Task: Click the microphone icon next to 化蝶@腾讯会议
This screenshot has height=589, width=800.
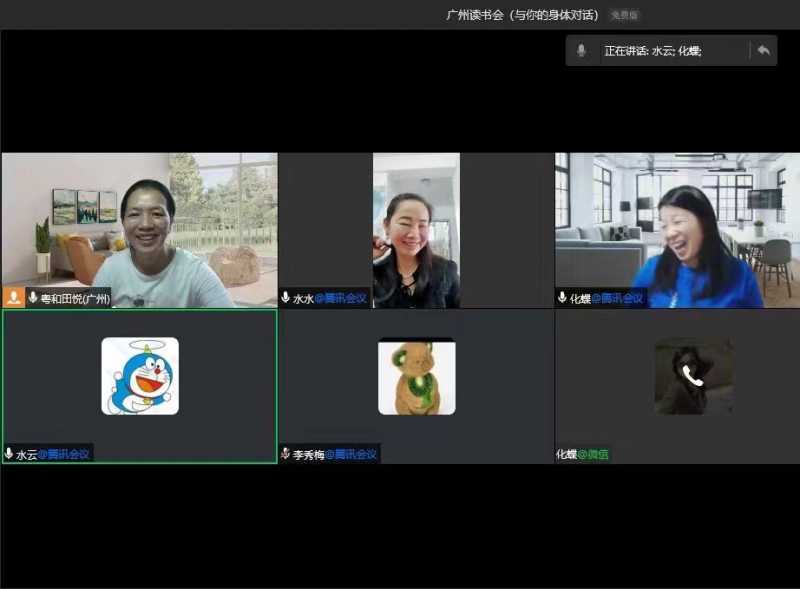Action: coord(562,298)
